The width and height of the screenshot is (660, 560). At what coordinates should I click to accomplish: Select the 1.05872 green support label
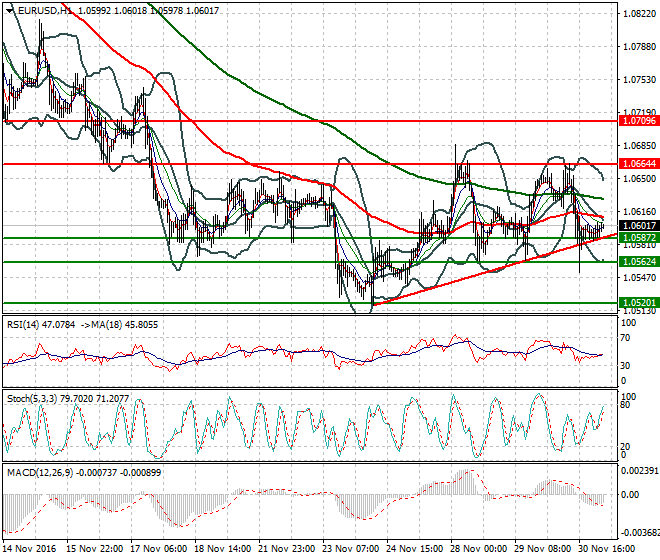coord(639,238)
